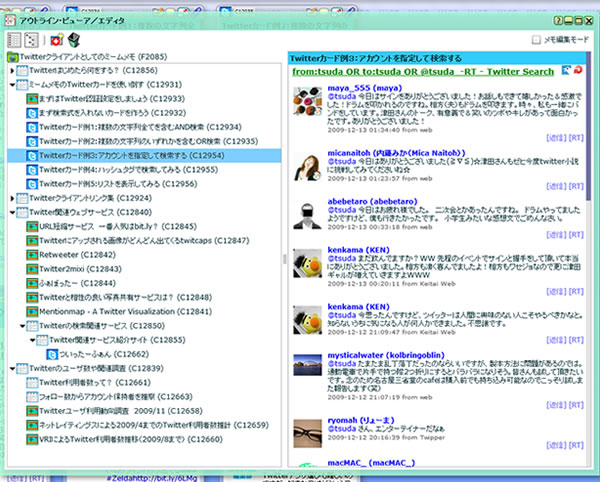This screenshot has height=482, width=600.
Task: Click the Retweeter (C12842) card icon
Action: tap(32, 255)
